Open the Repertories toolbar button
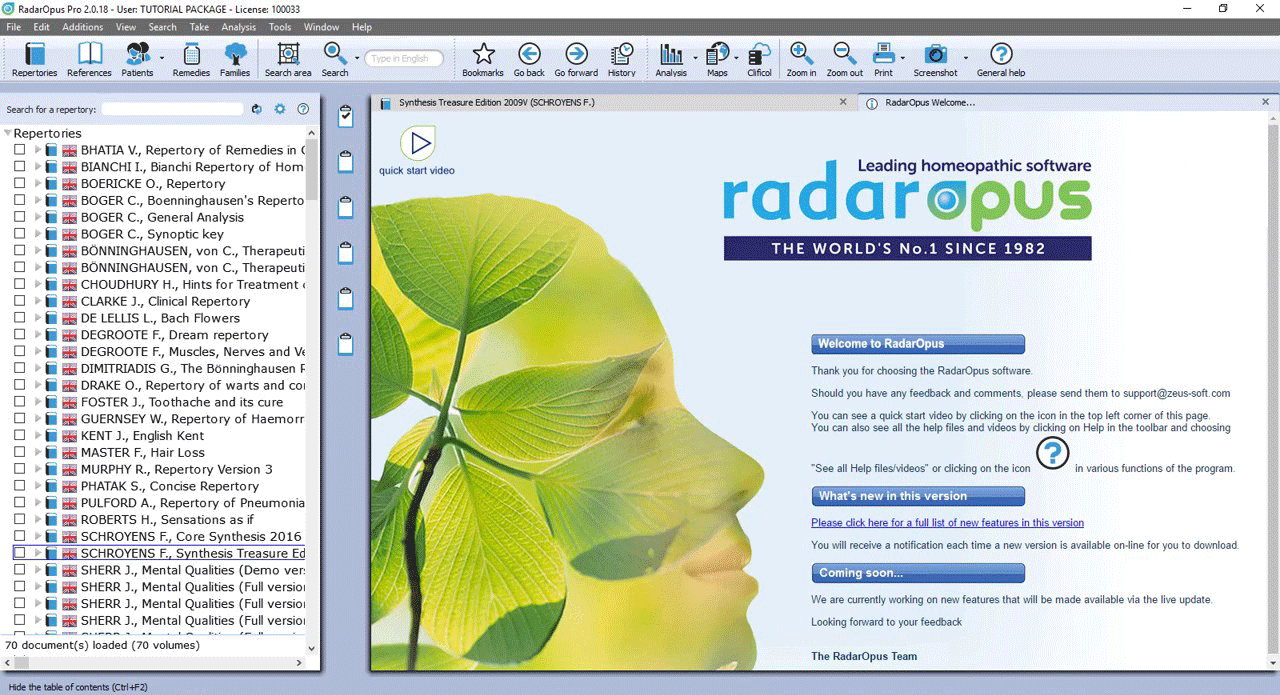 [x=34, y=59]
